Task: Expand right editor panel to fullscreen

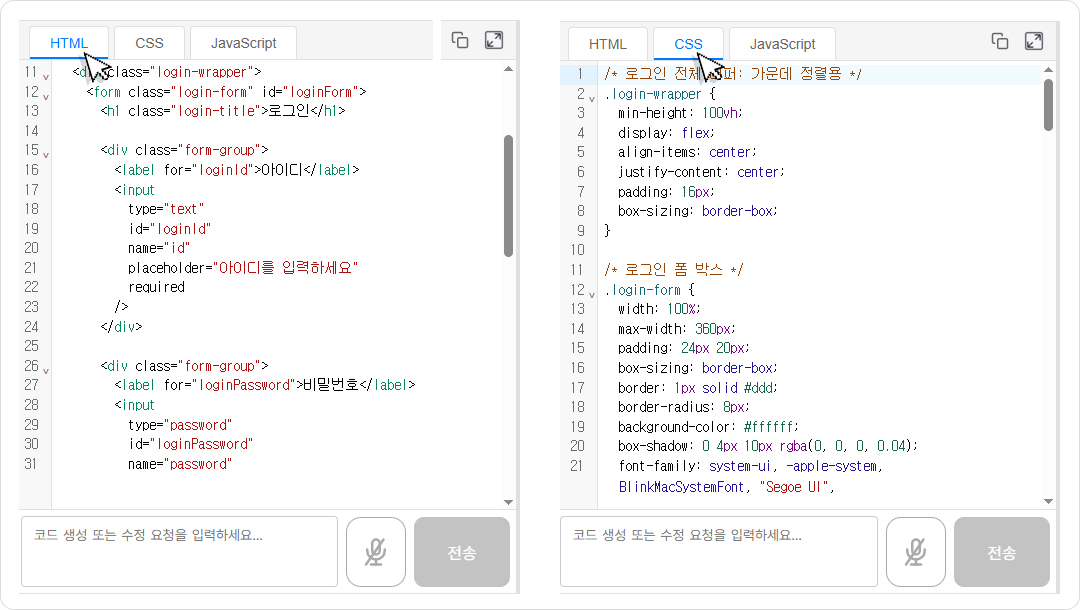Action: point(1034,41)
